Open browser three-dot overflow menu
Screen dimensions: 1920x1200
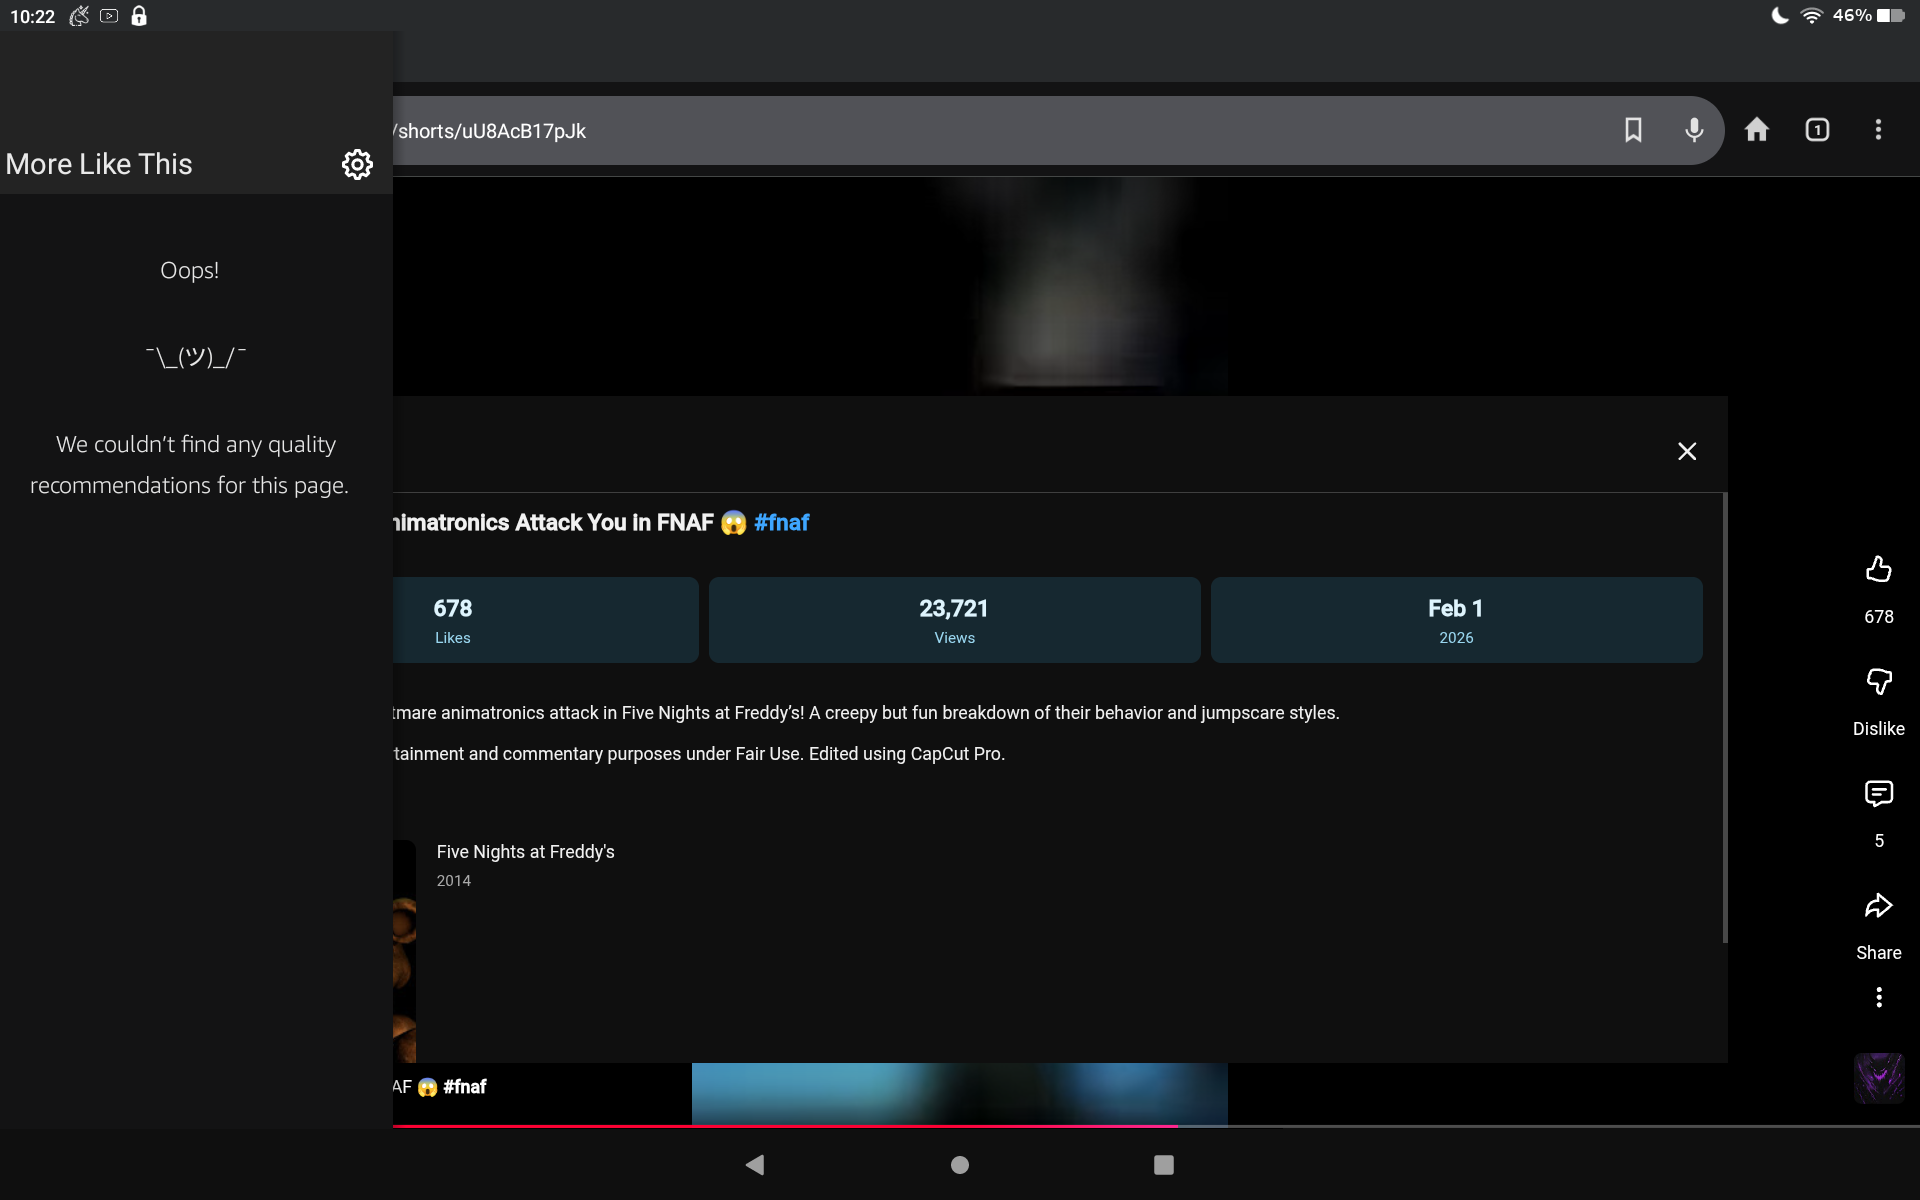(x=1878, y=130)
